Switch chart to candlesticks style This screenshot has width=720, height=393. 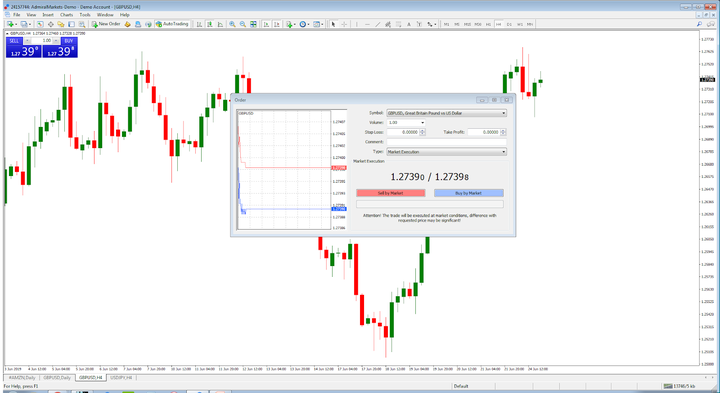pos(209,24)
